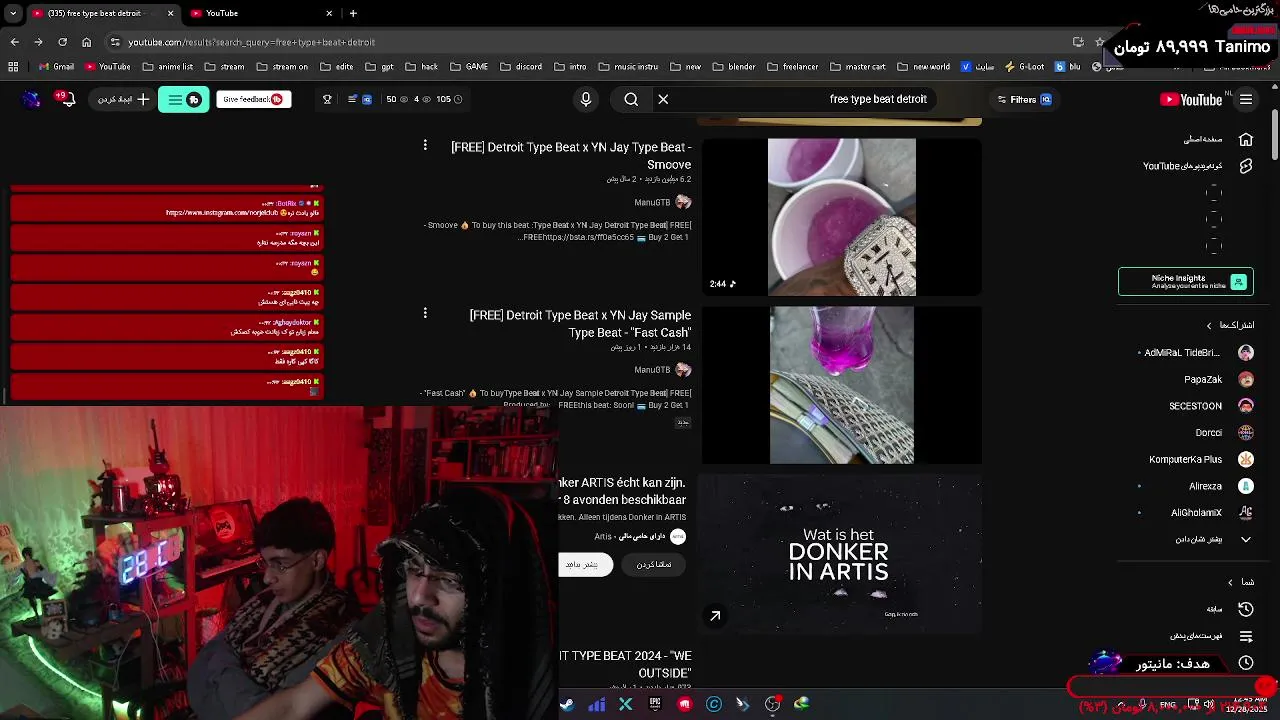Click the YouTube Create plus button

click(124, 99)
